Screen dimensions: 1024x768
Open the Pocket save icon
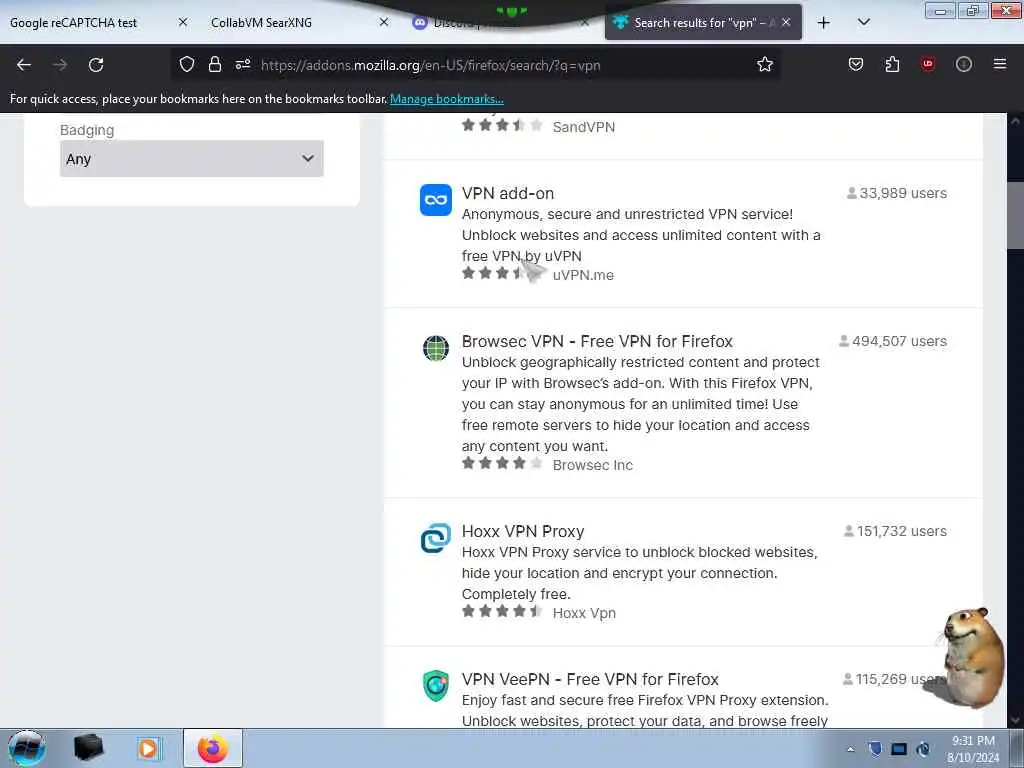tap(856, 64)
